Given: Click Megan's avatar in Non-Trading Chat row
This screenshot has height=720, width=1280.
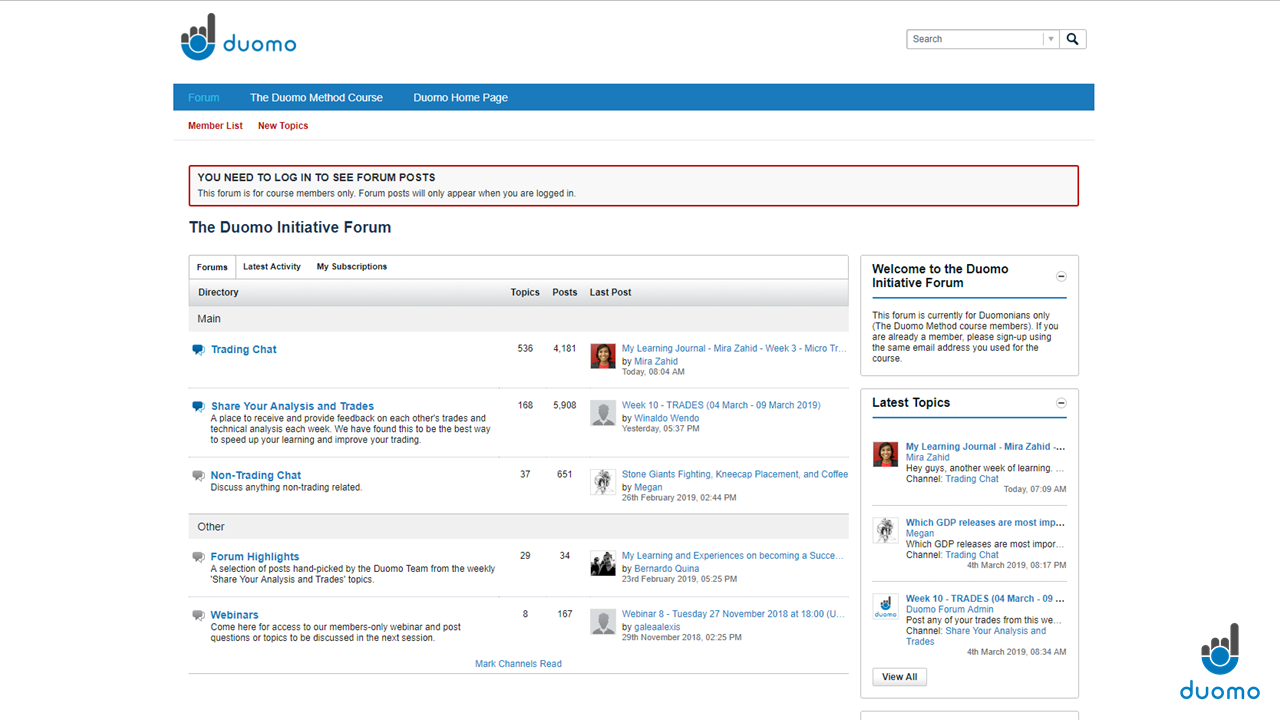Looking at the screenshot, I should [603, 482].
